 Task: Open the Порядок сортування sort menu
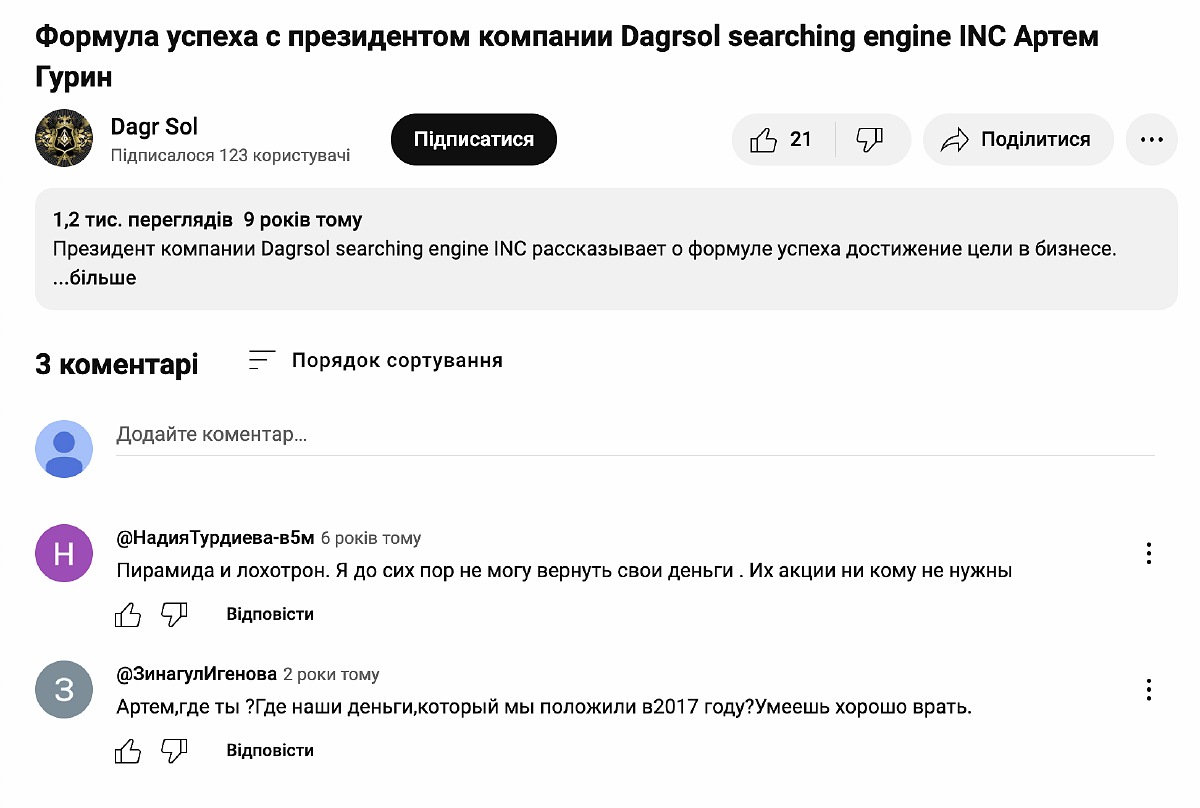(x=376, y=360)
